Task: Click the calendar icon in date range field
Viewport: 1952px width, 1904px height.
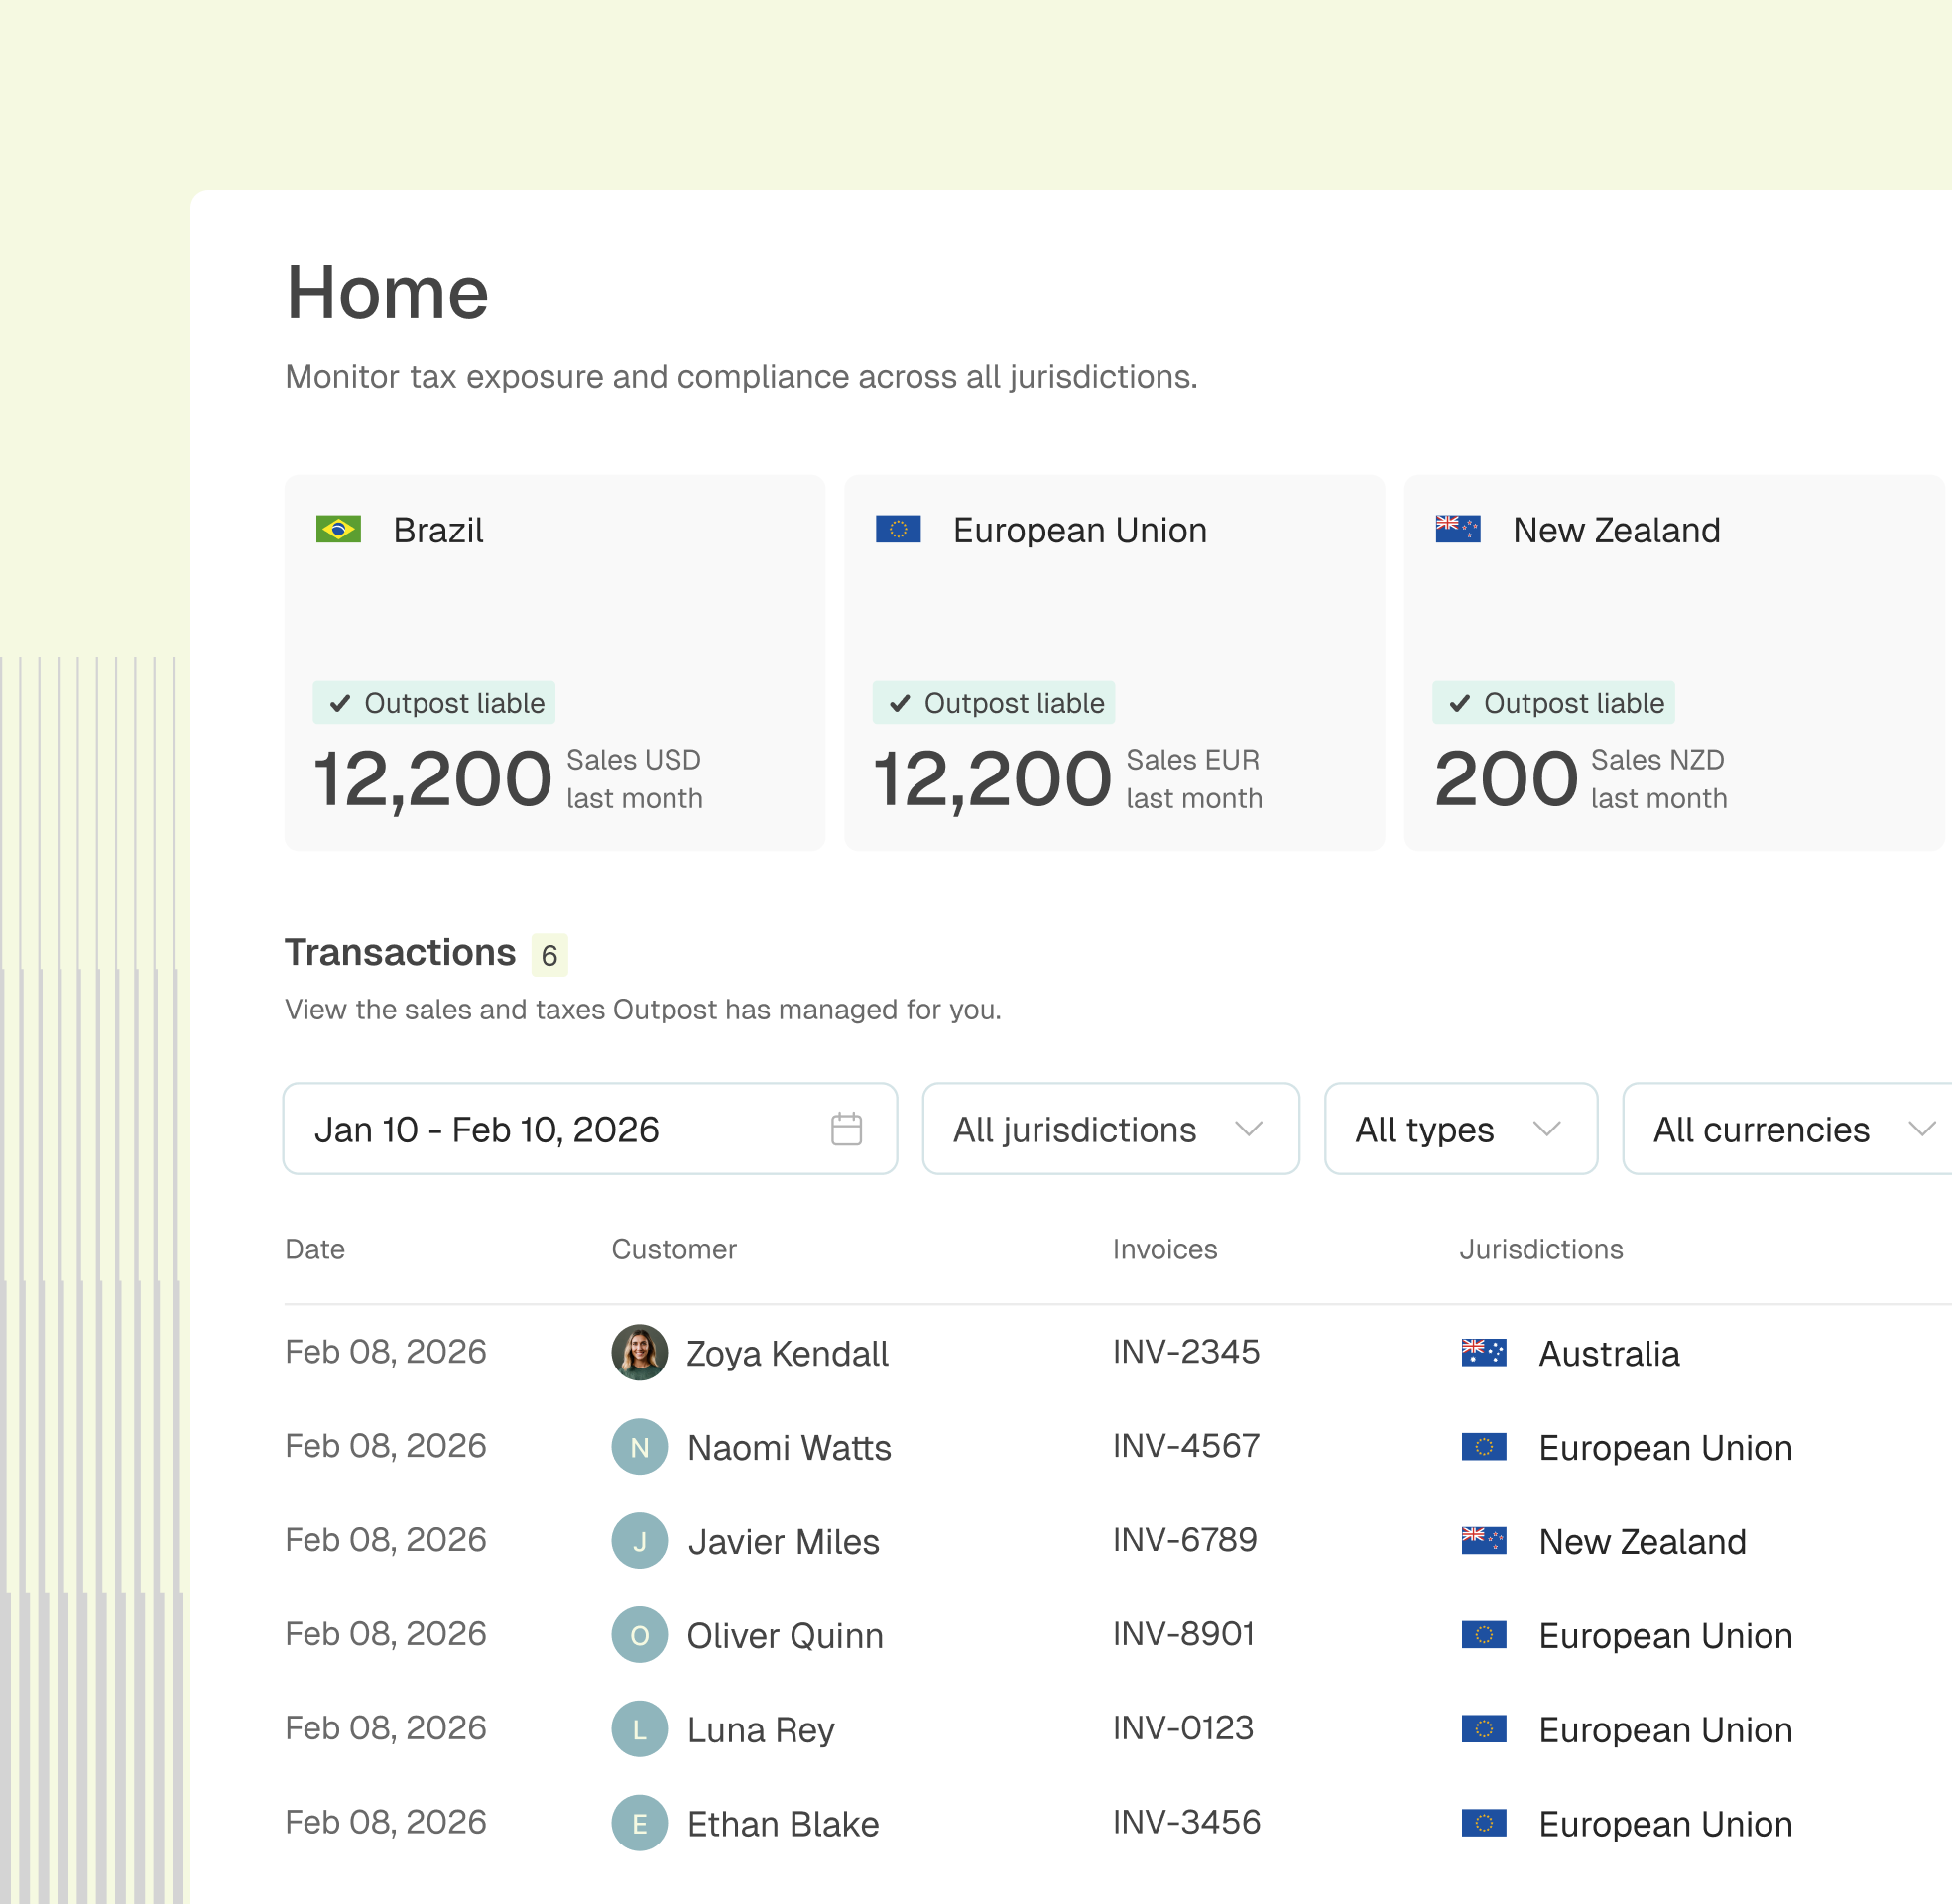Action: click(x=846, y=1129)
